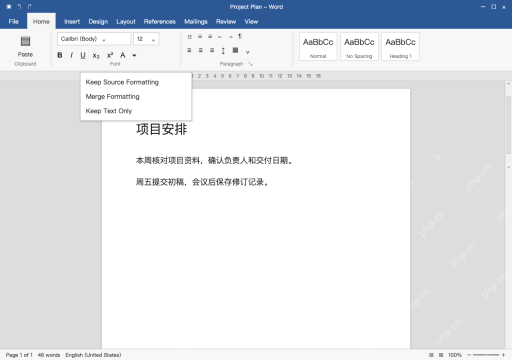Viewport: 512px width, 360px height.
Task: Click the Paste clipboard icon
Action: [x=25, y=41]
